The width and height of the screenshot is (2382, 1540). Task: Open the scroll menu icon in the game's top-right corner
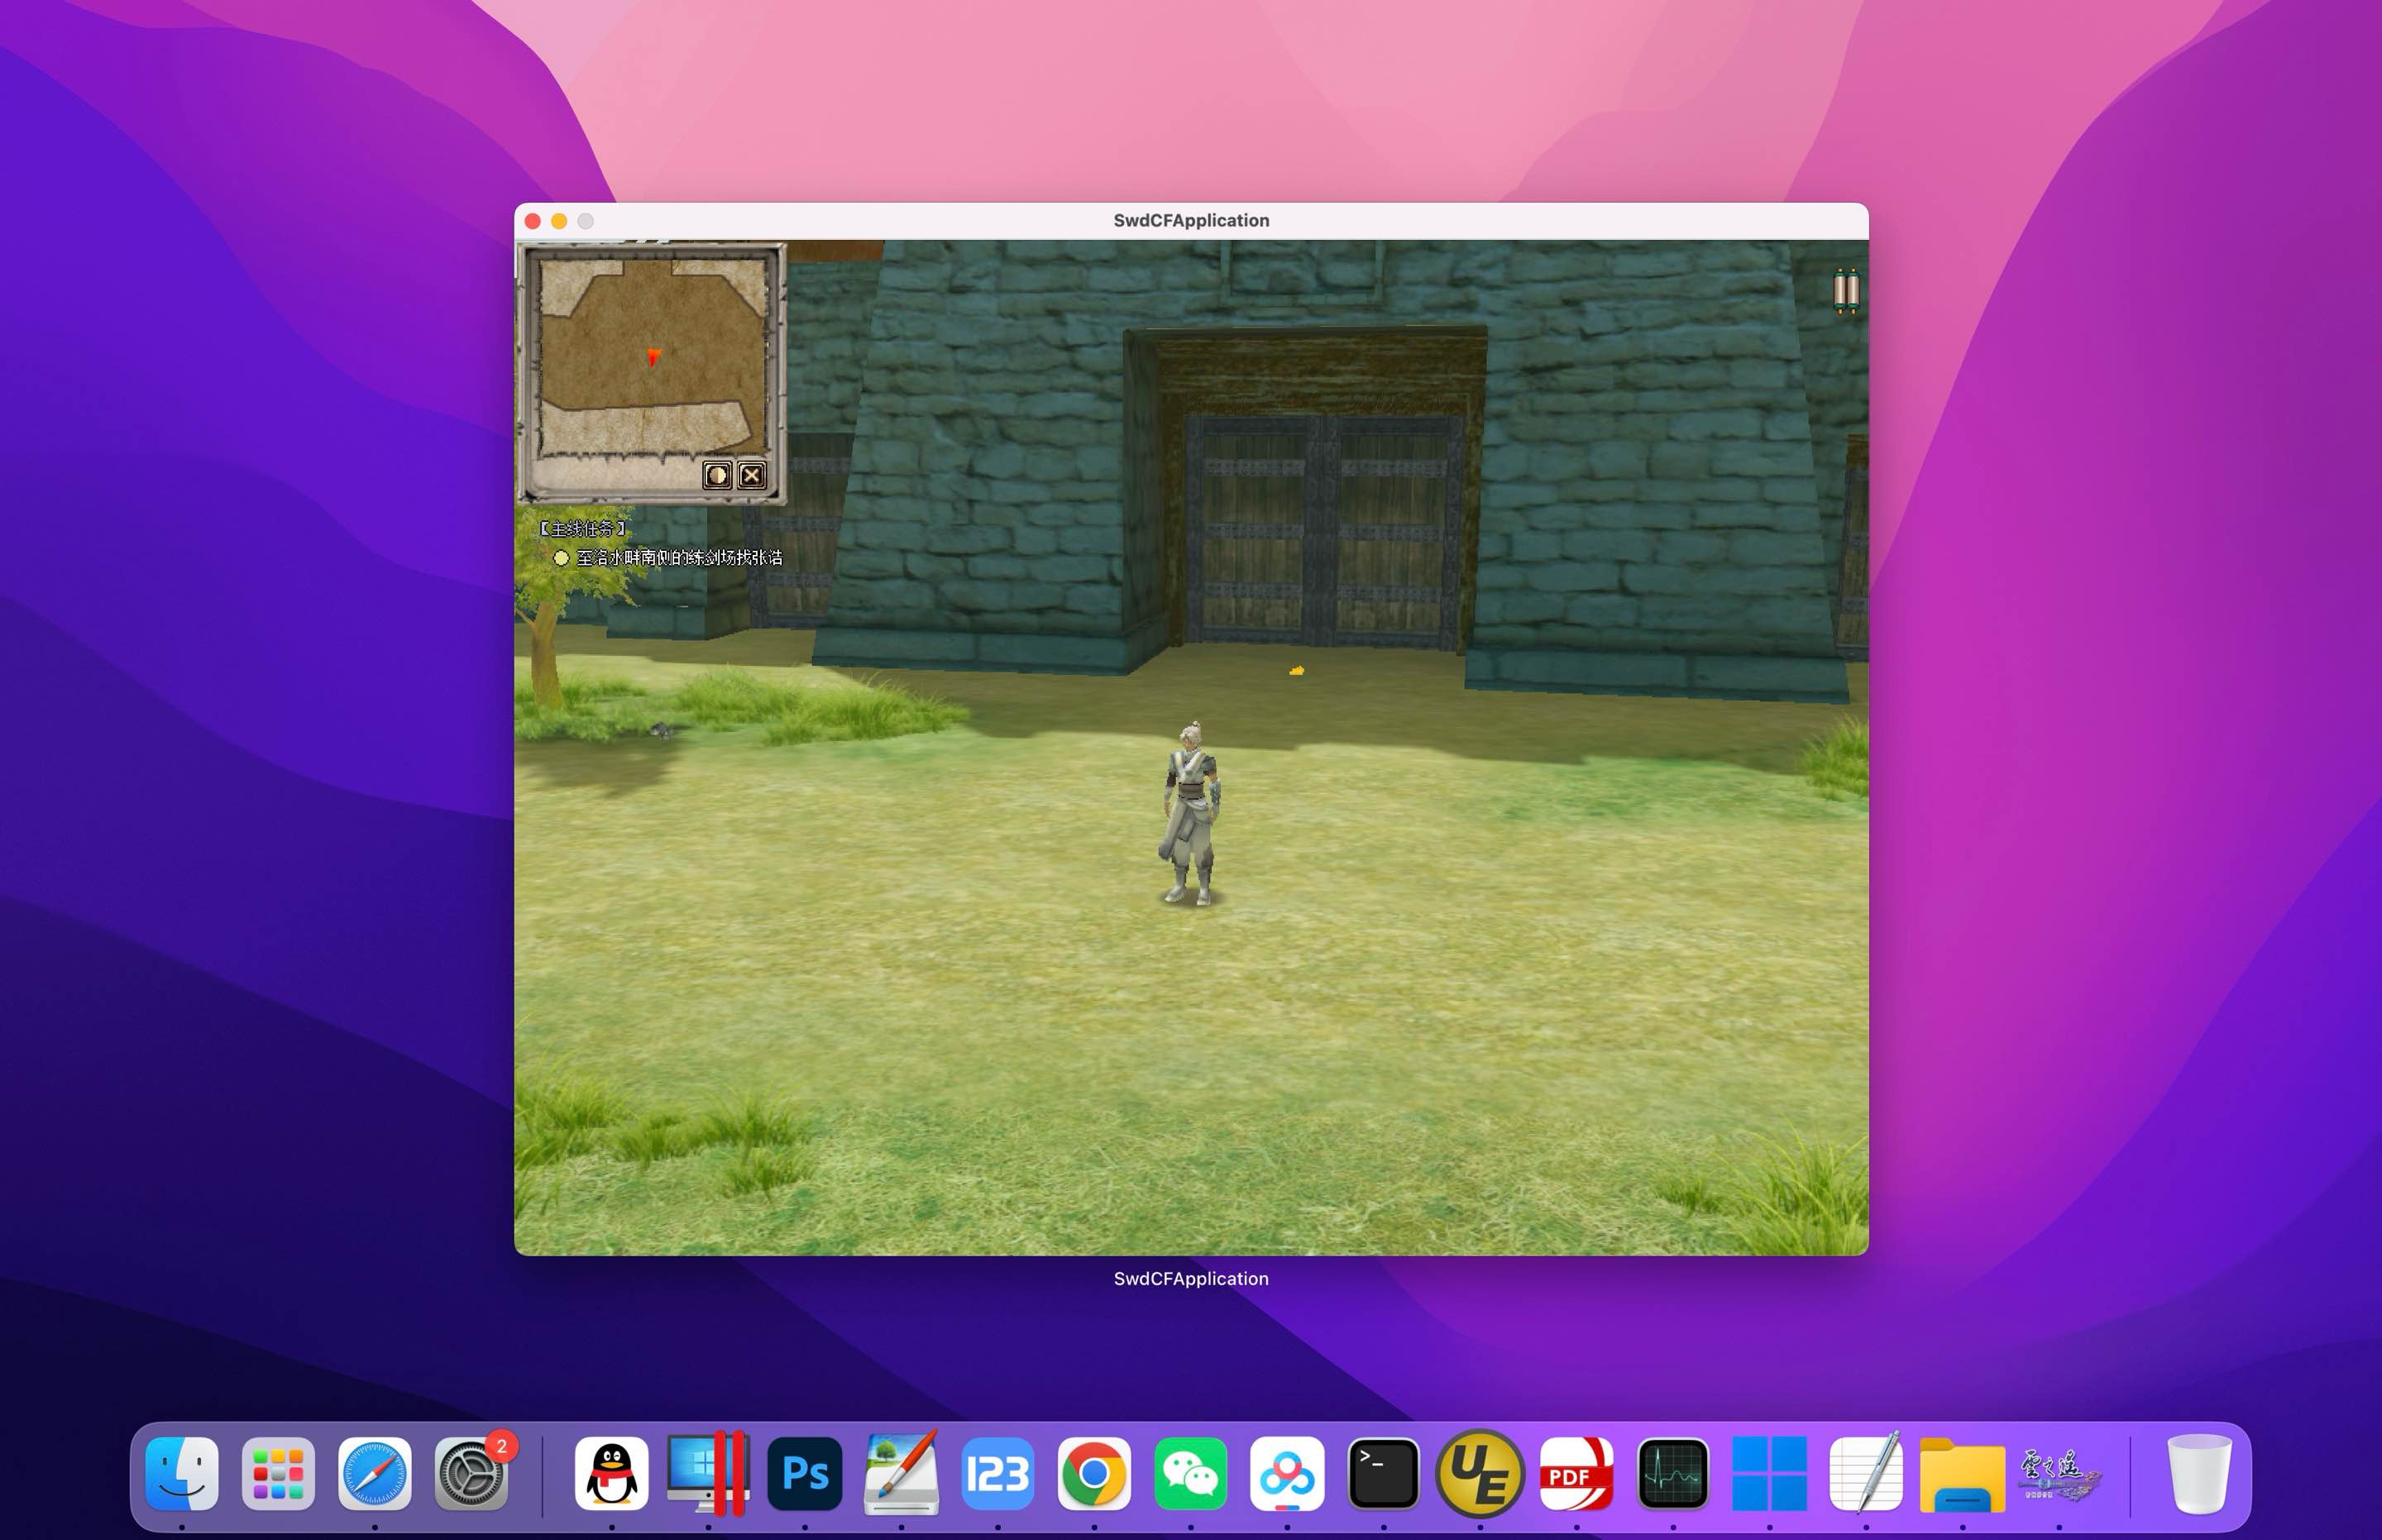tap(1846, 291)
